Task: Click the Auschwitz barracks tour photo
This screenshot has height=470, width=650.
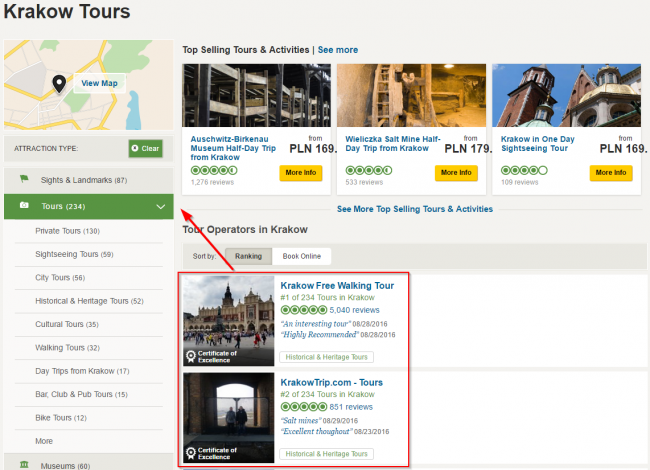Action: click(257, 95)
